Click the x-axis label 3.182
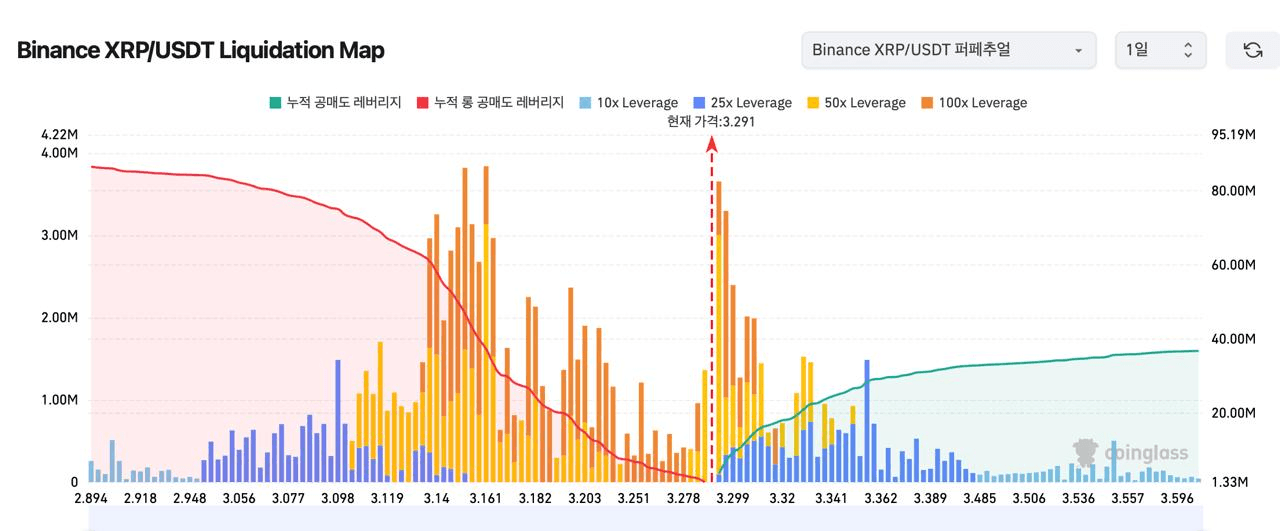1280x531 pixels. pos(535,498)
